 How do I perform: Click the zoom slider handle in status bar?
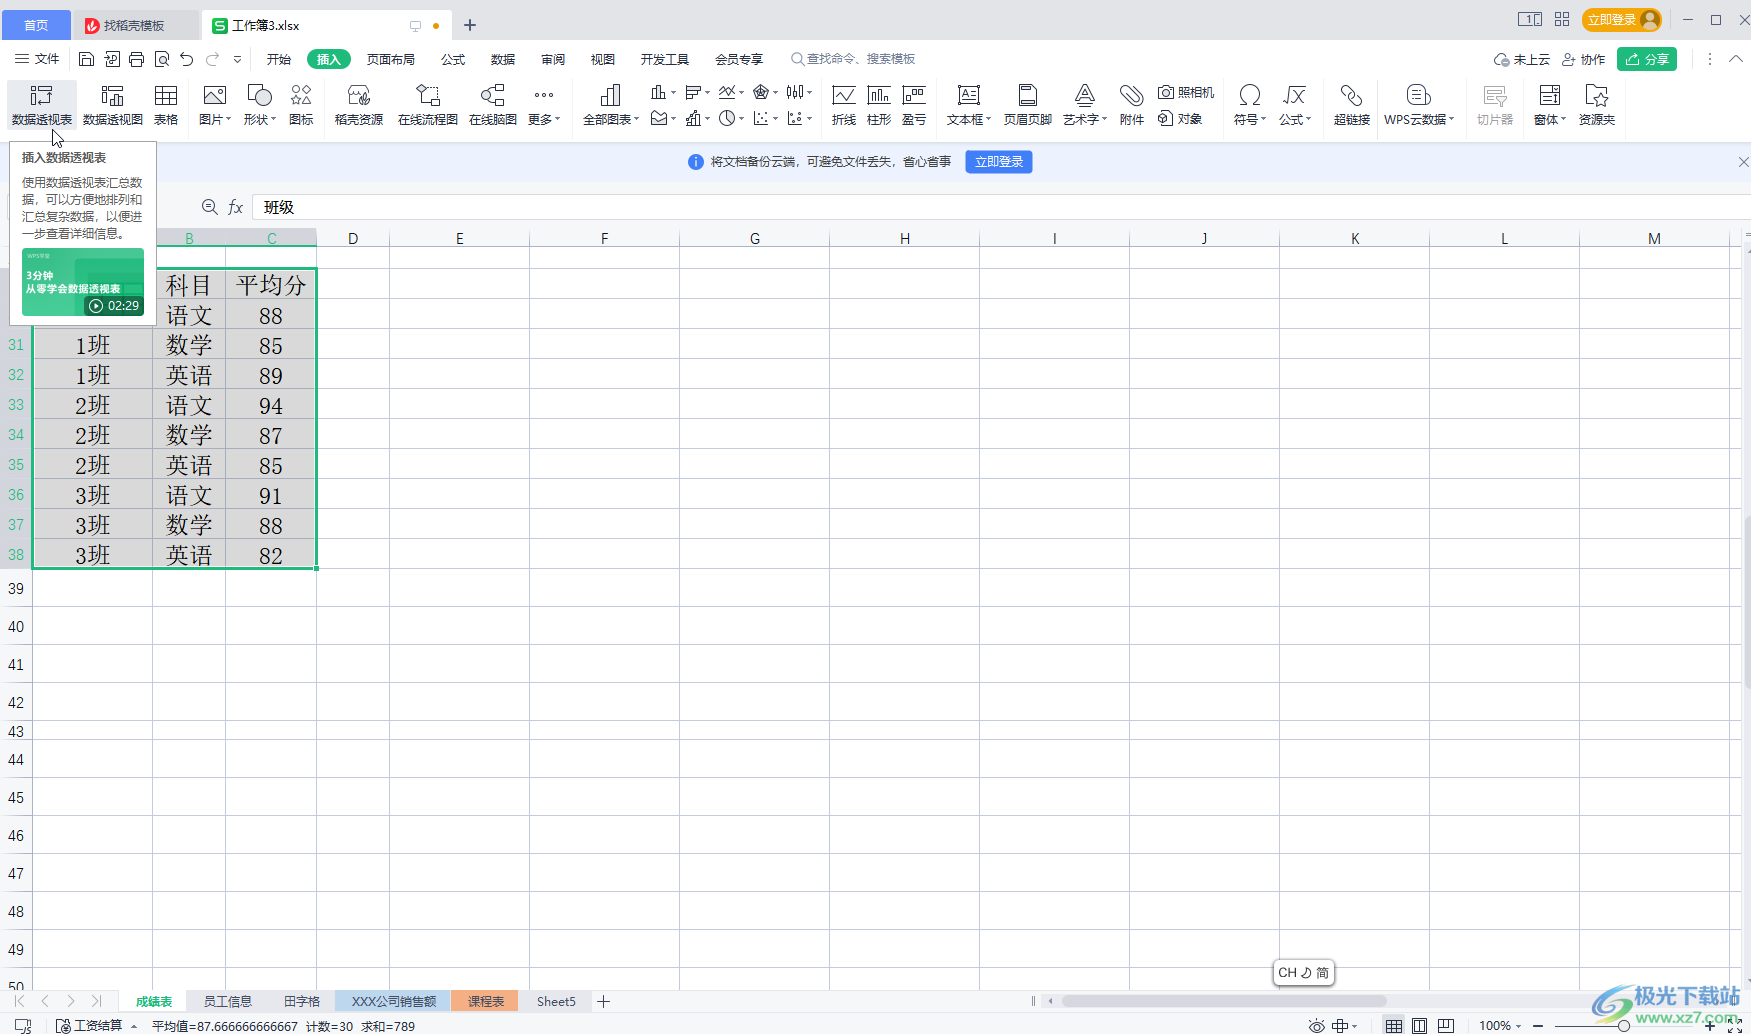(x=1623, y=1026)
